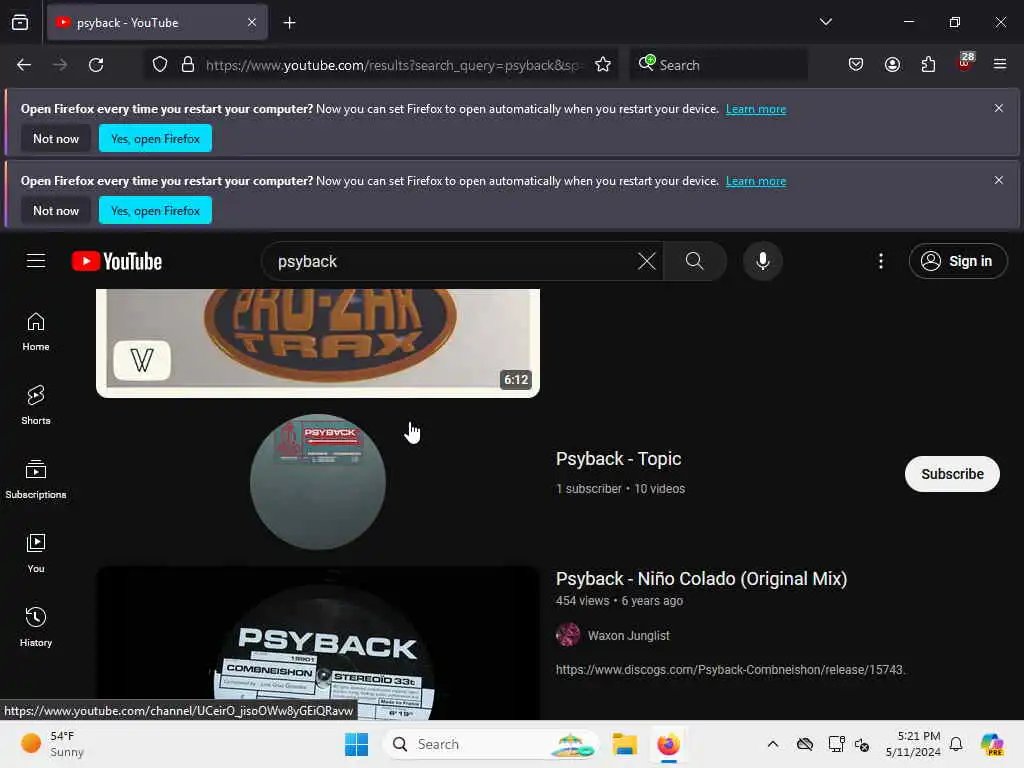Viewport: 1024px width, 768px height.
Task: Clear the YouTube search query with X
Action: point(647,261)
